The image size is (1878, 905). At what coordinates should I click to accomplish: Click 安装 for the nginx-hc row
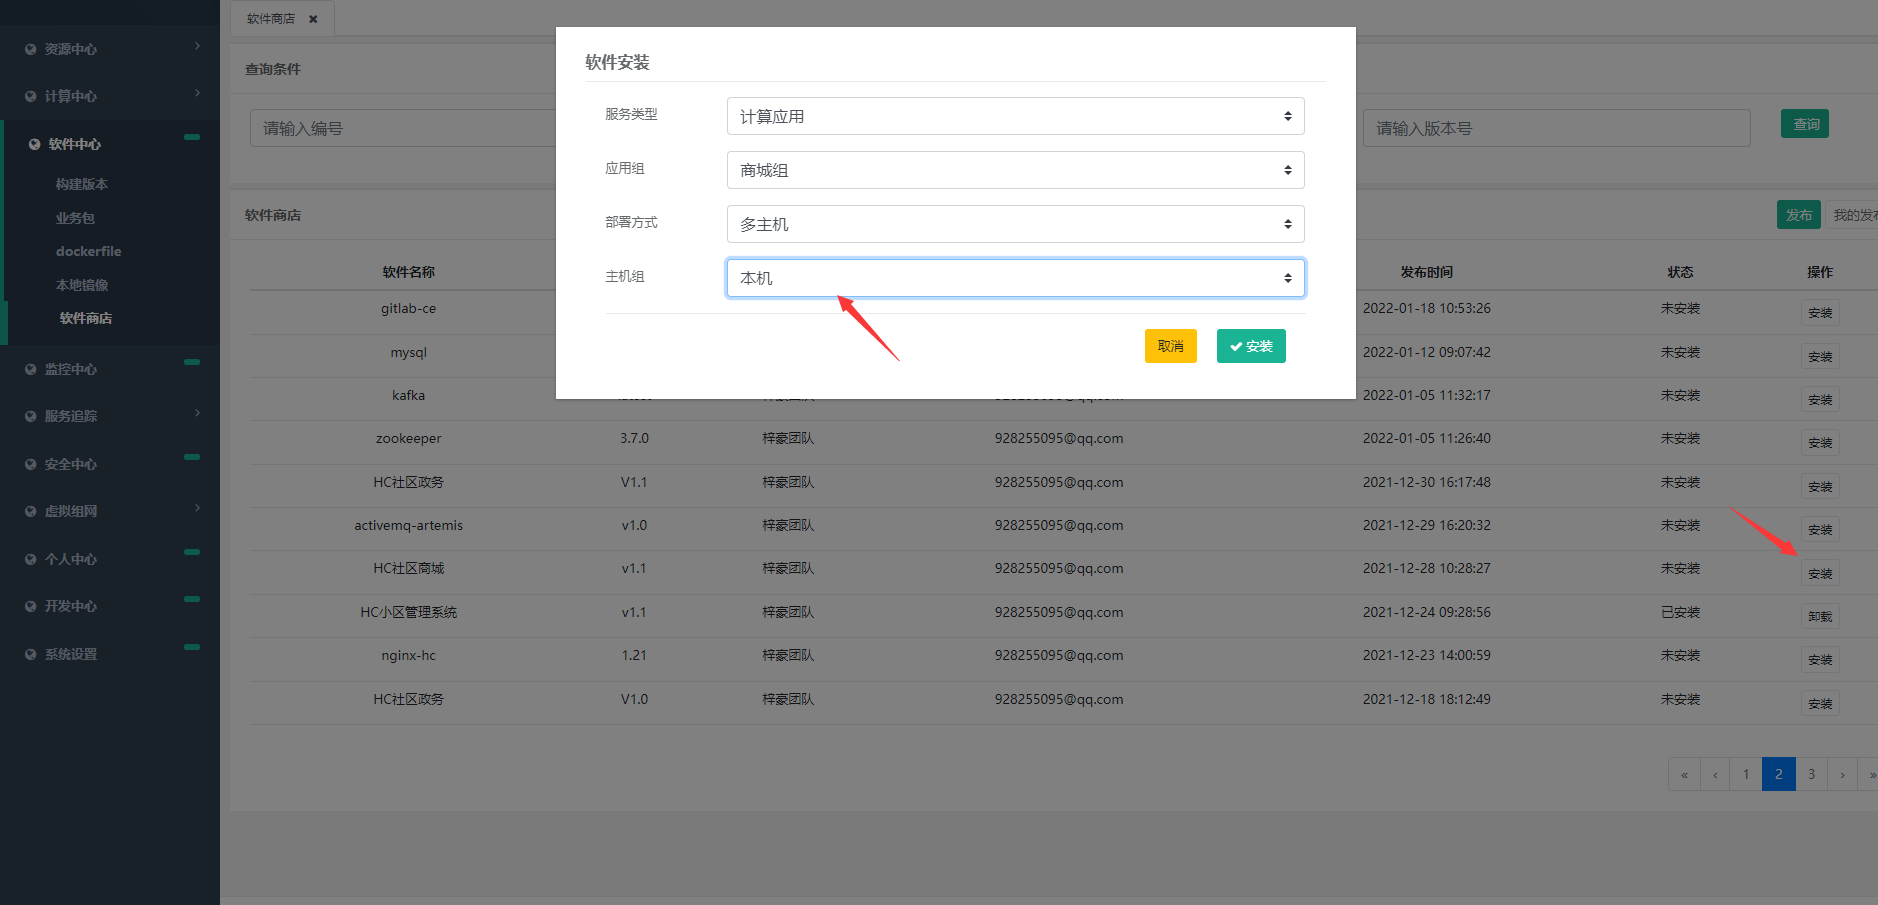tap(1820, 660)
